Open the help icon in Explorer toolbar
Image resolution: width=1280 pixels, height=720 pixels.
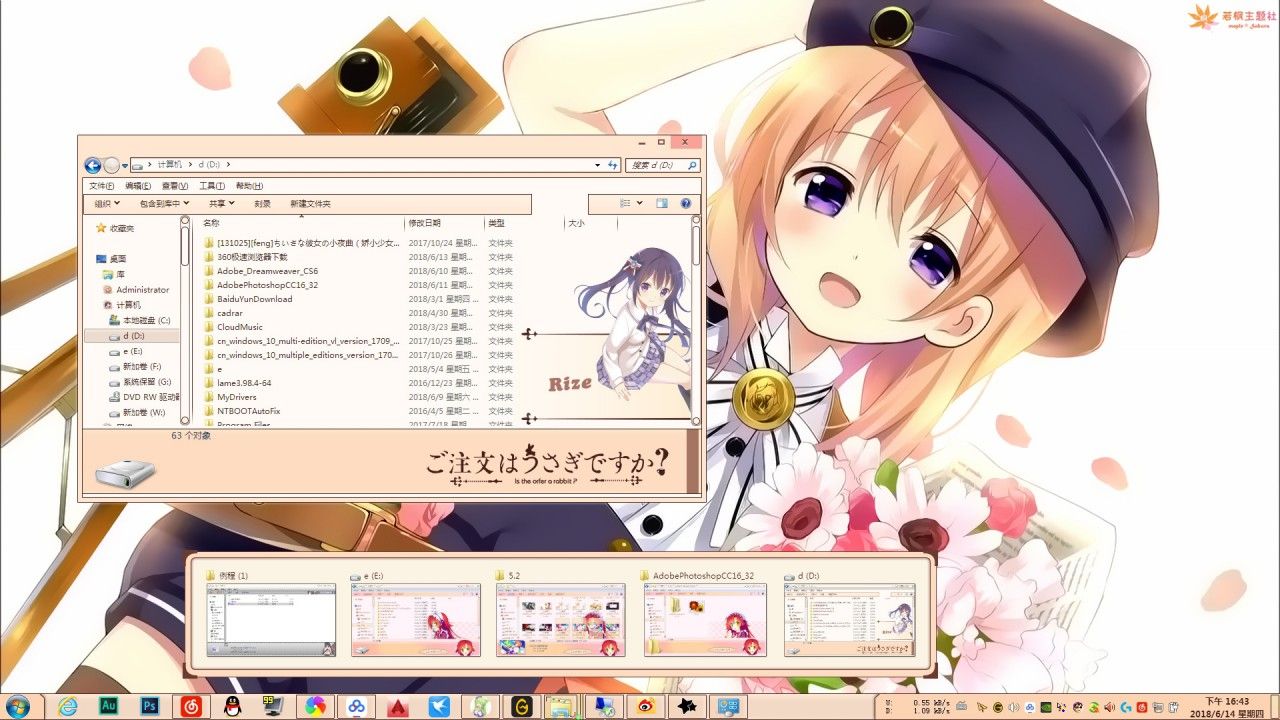coord(686,203)
